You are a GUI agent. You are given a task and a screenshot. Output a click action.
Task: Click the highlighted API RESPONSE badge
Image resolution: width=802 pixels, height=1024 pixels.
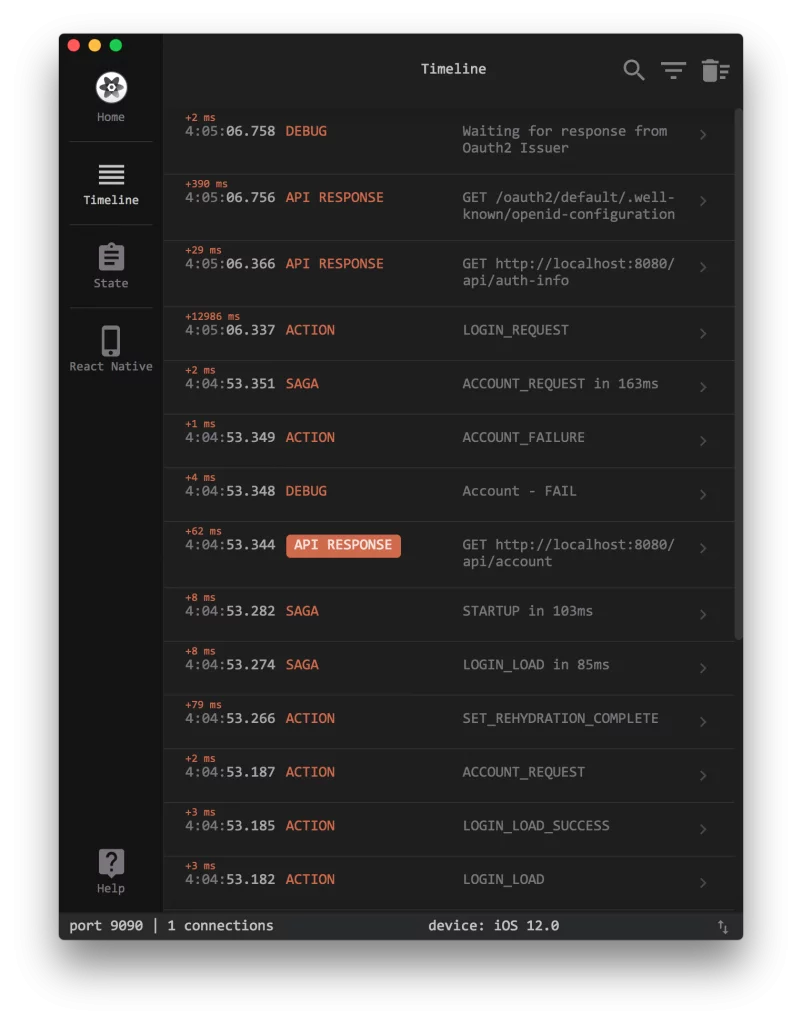(x=344, y=545)
